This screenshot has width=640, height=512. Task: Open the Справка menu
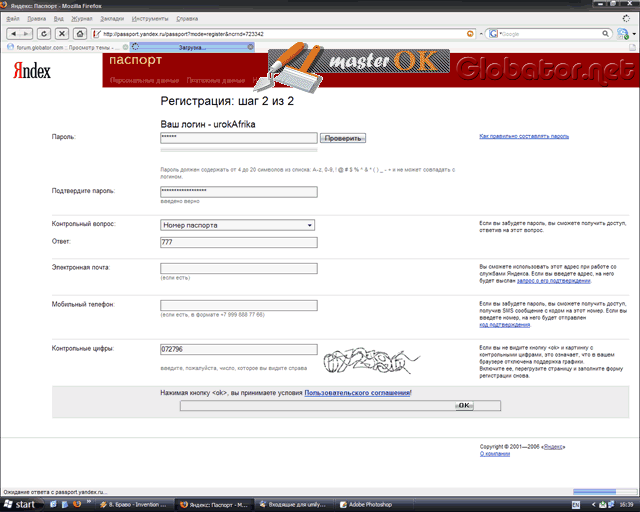(187, 19)
